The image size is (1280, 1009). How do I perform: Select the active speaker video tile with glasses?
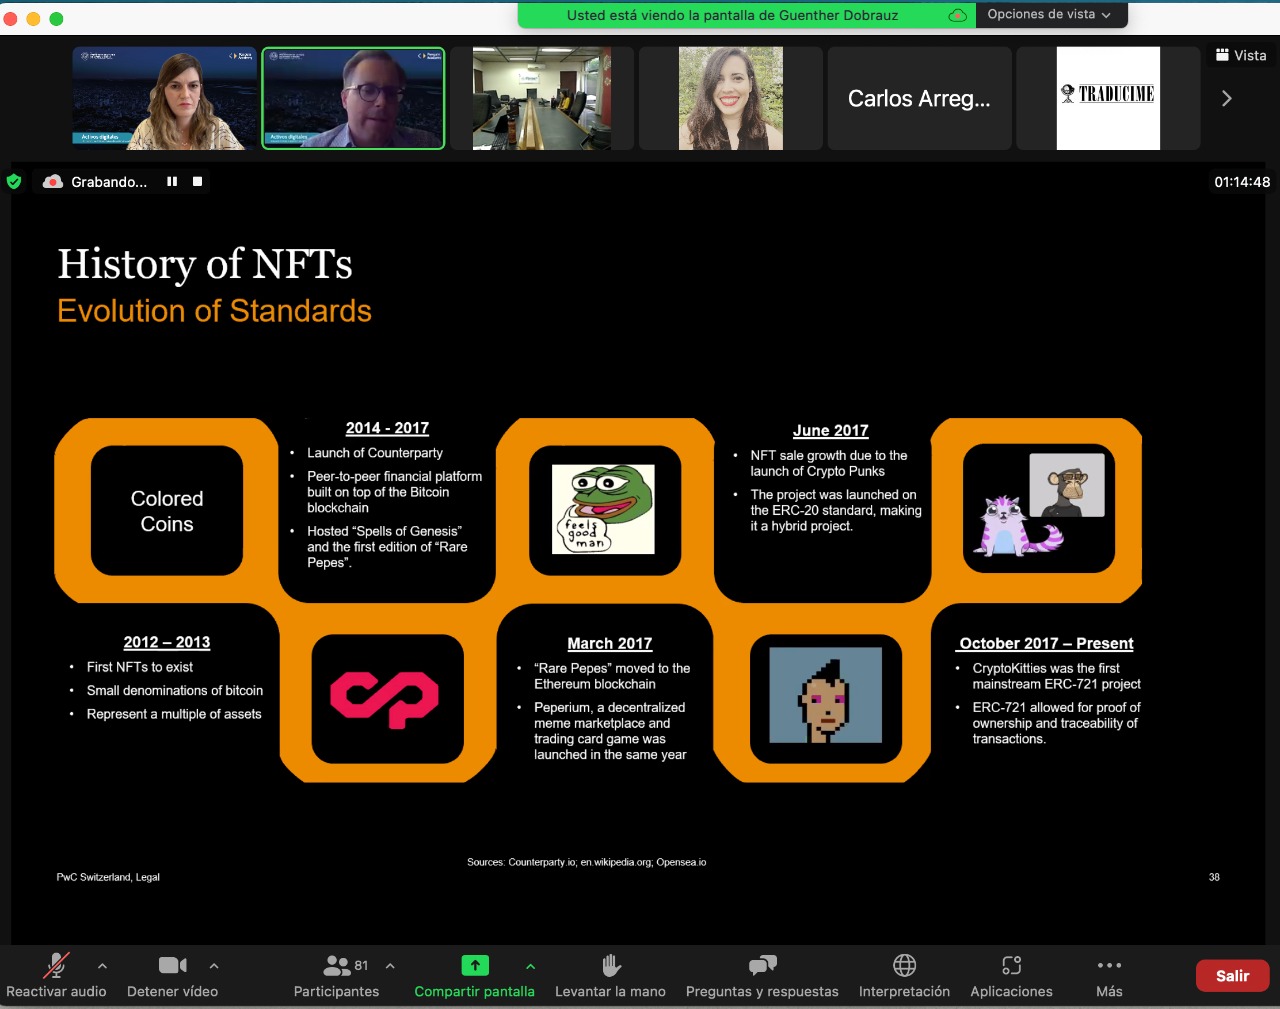point(353,98)
